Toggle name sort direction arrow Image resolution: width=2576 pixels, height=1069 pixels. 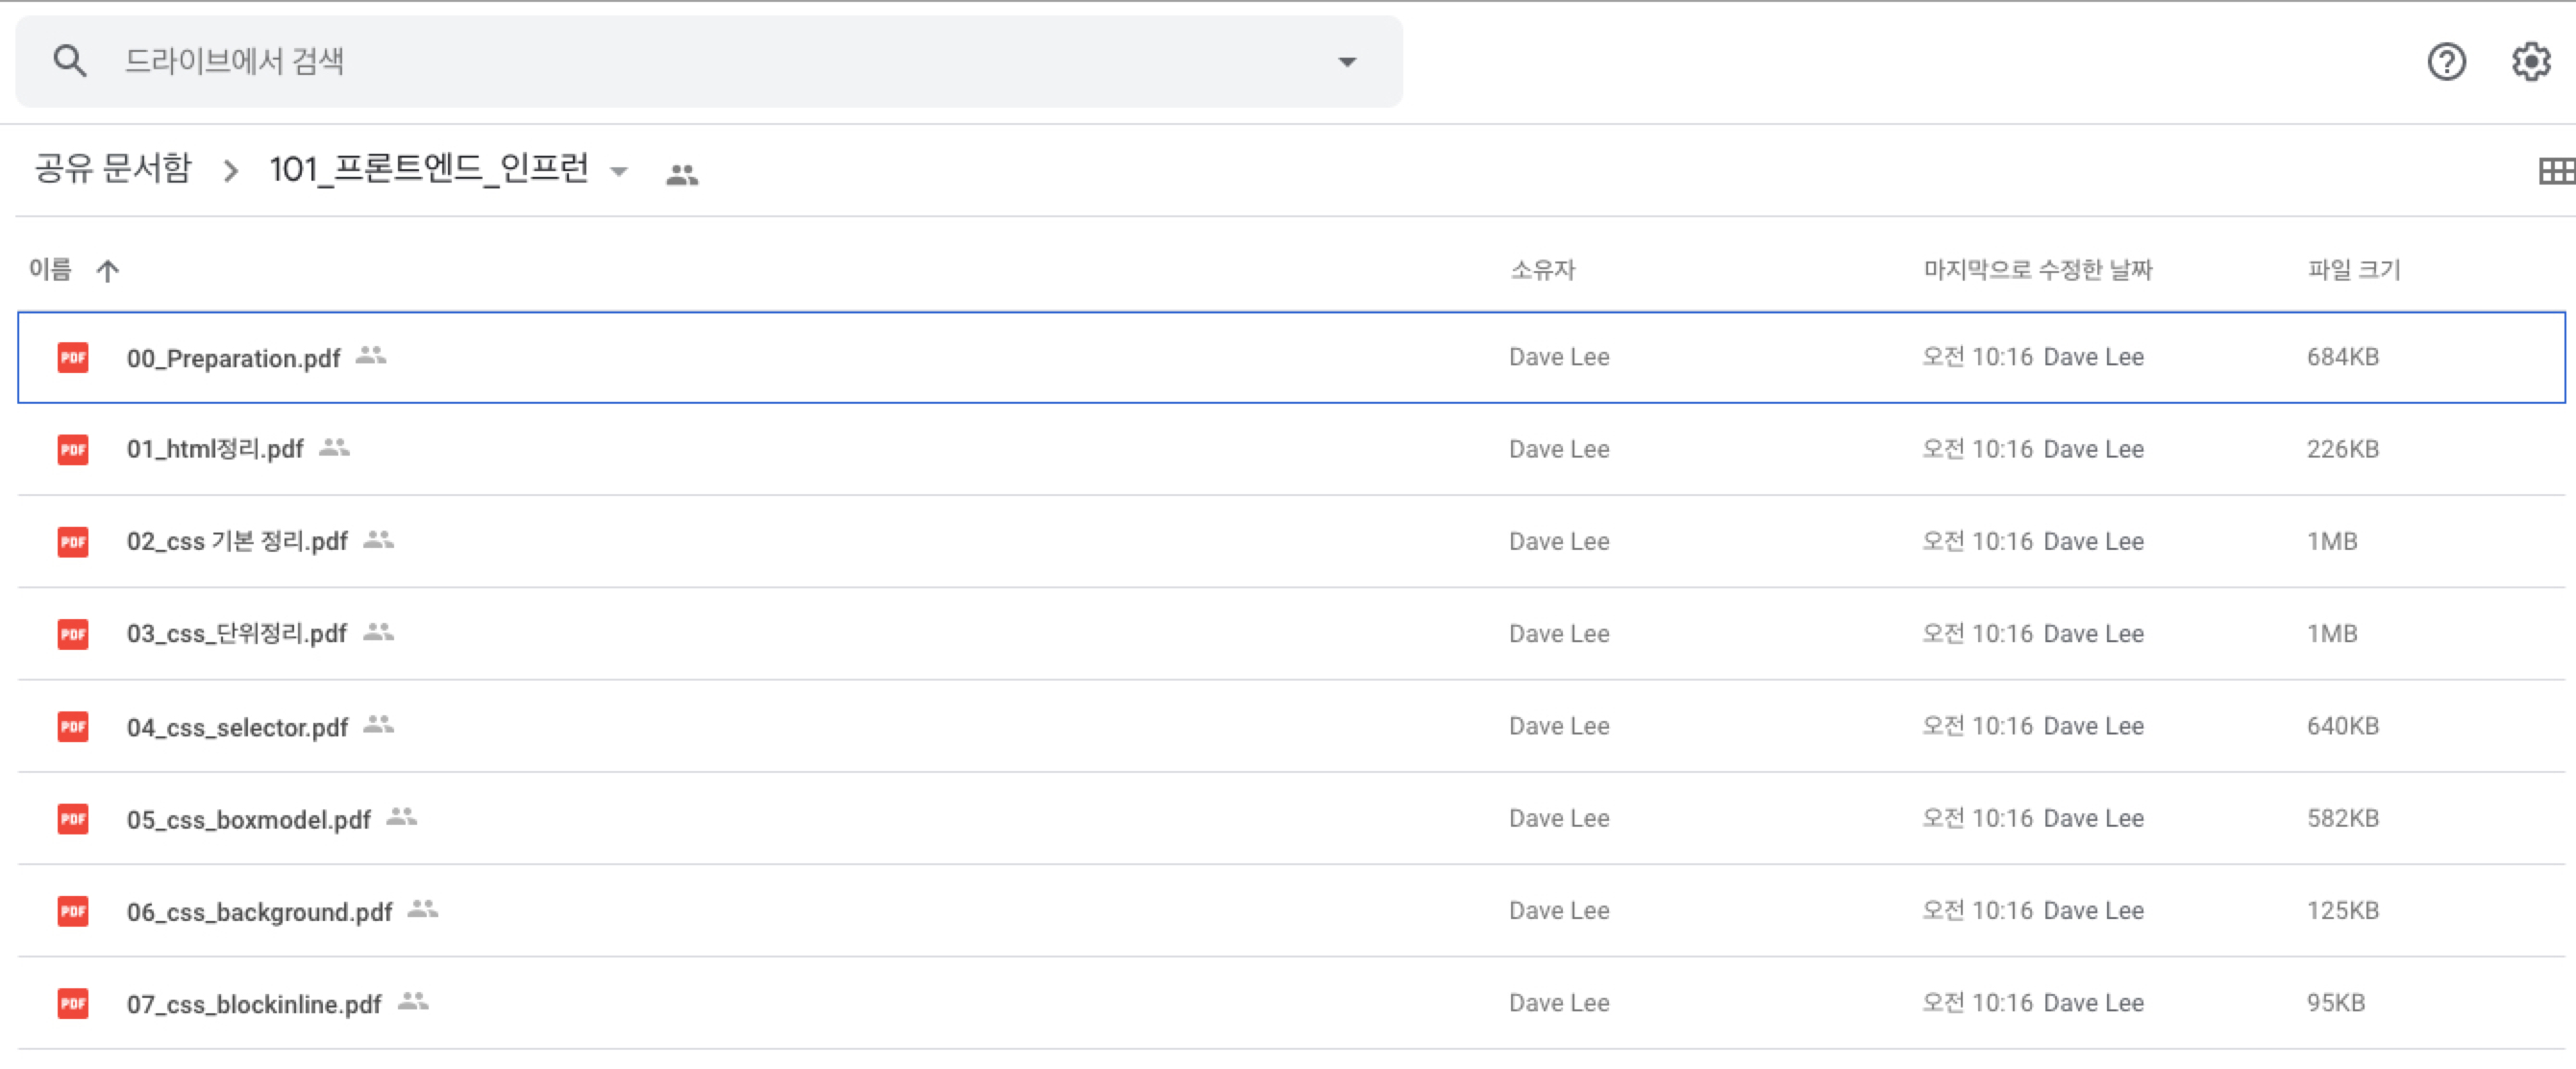pyautogui.click(x=108, y=270)
